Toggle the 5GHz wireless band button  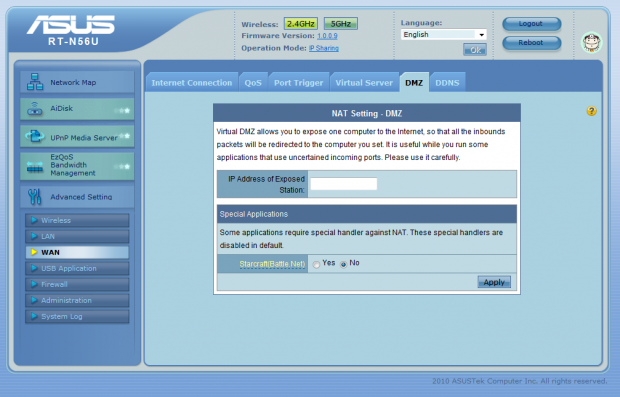coord(340,24)
